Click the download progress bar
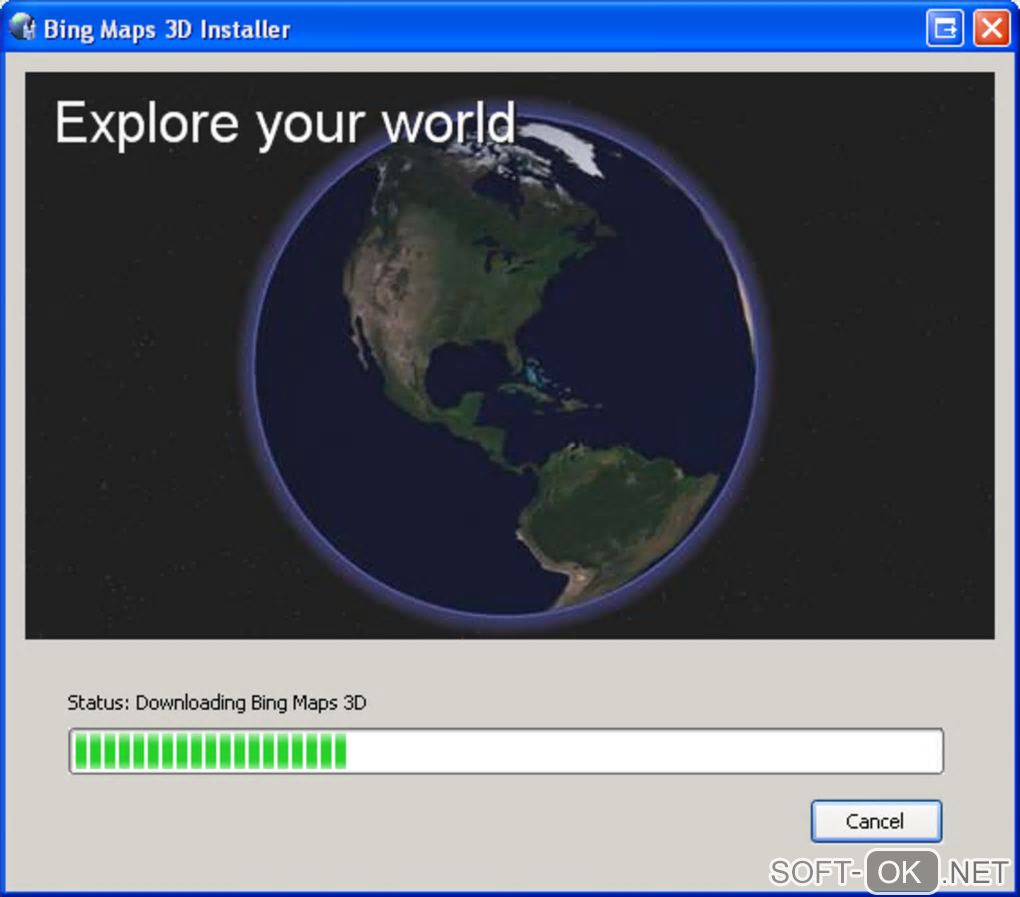 [x=506, y=751]
